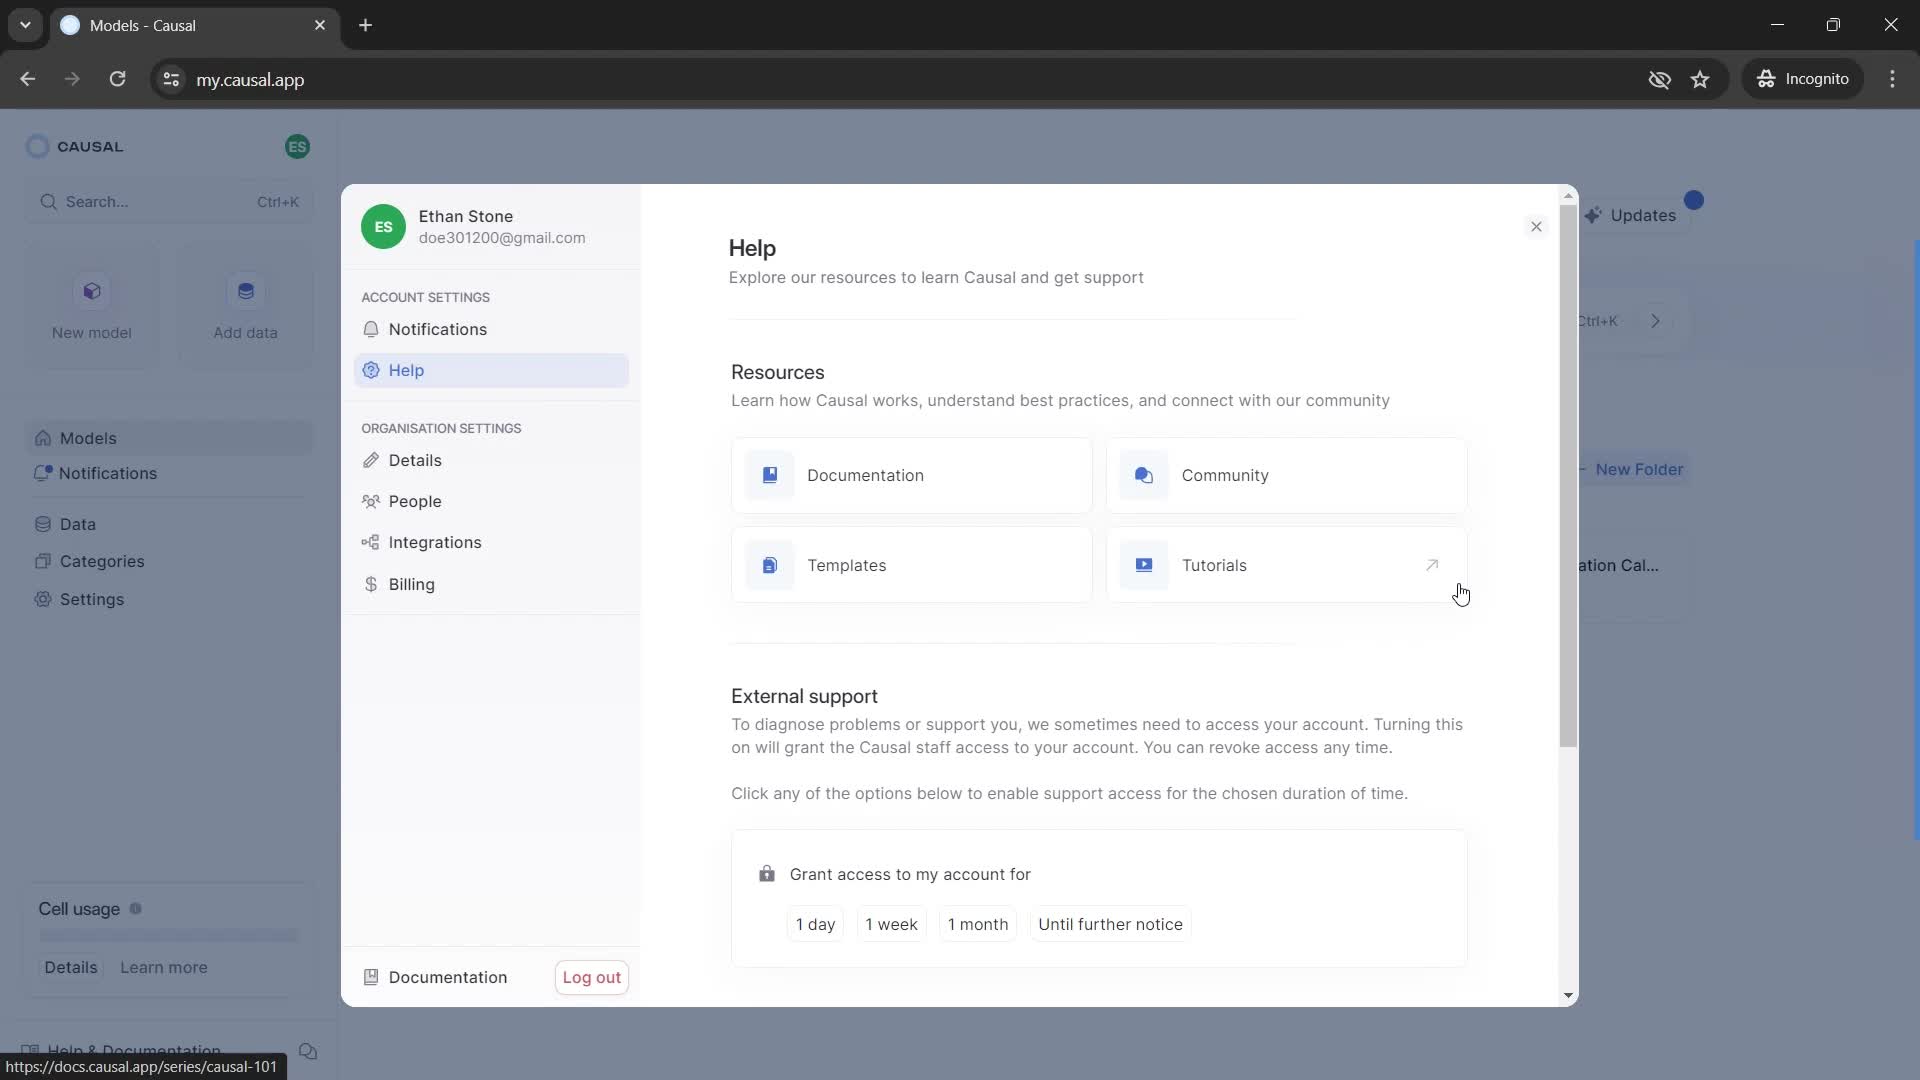Screen dimensions: 1920x1080
Task: Click the ES user avatar in sidebar
Action: coord(297,147)
